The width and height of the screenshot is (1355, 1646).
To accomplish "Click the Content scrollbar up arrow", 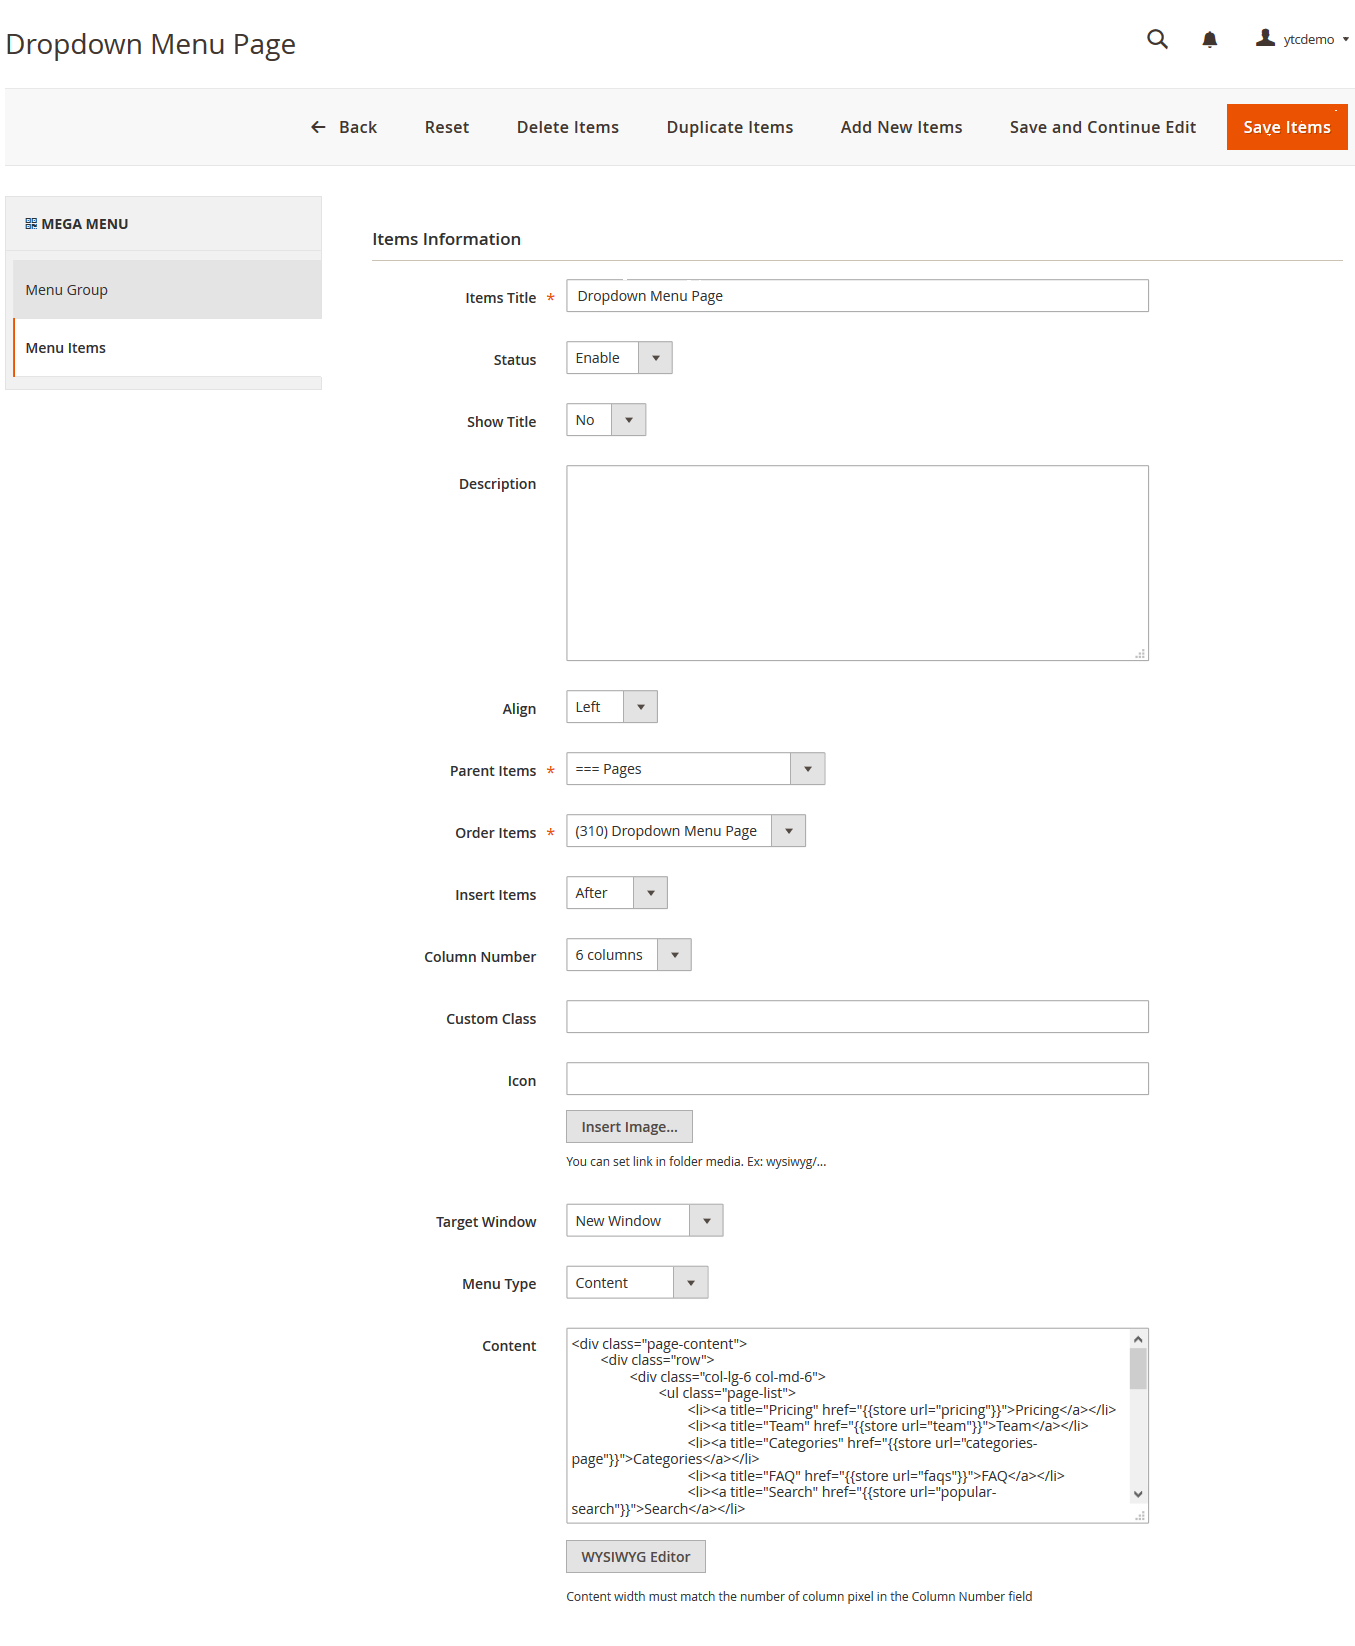I will [x=1138, y=1339].
